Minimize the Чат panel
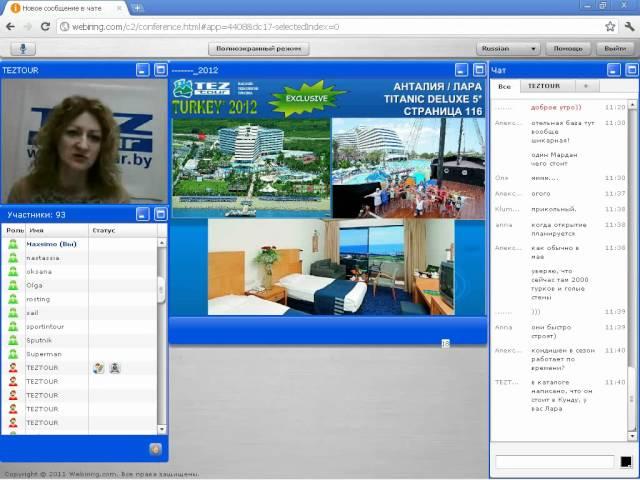The width and height of the screenshot is (640, 480). 613,70
